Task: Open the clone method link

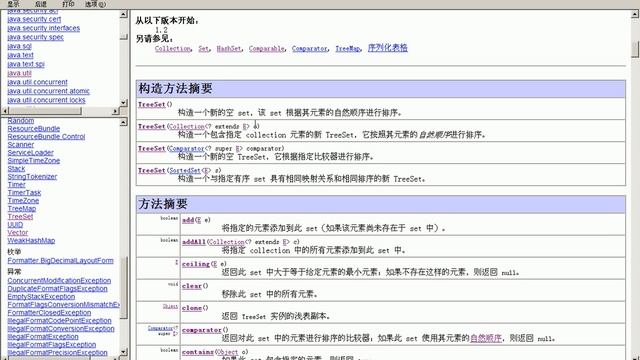Action: [192, 308]
